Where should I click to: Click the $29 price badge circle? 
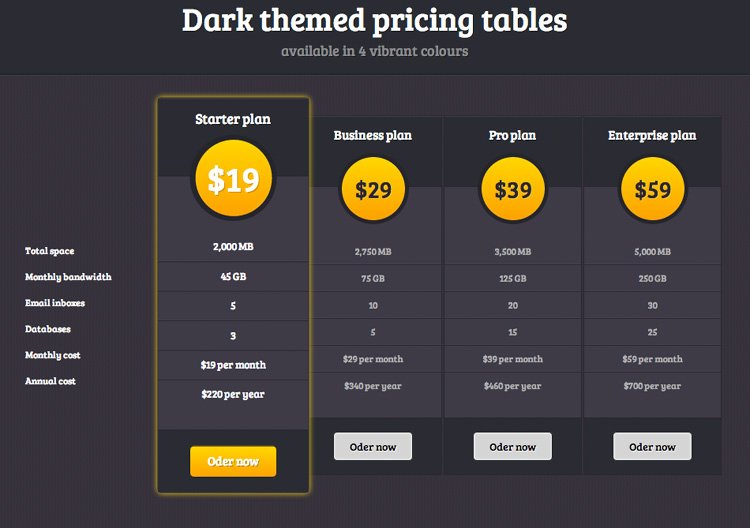tap(373, 189)
